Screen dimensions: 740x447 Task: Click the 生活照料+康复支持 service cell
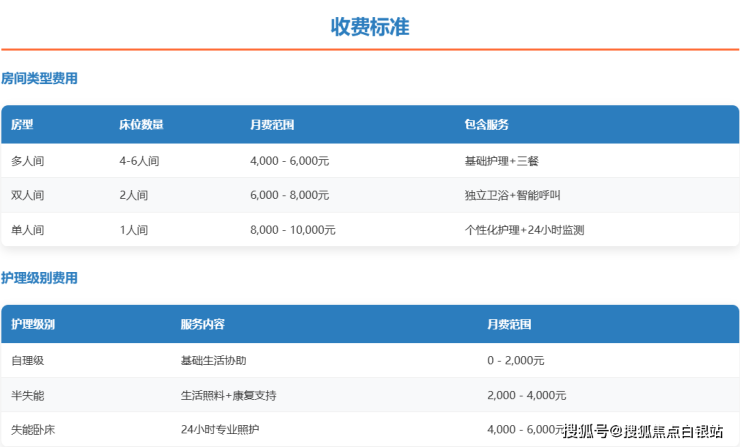(x=227, y=395)
